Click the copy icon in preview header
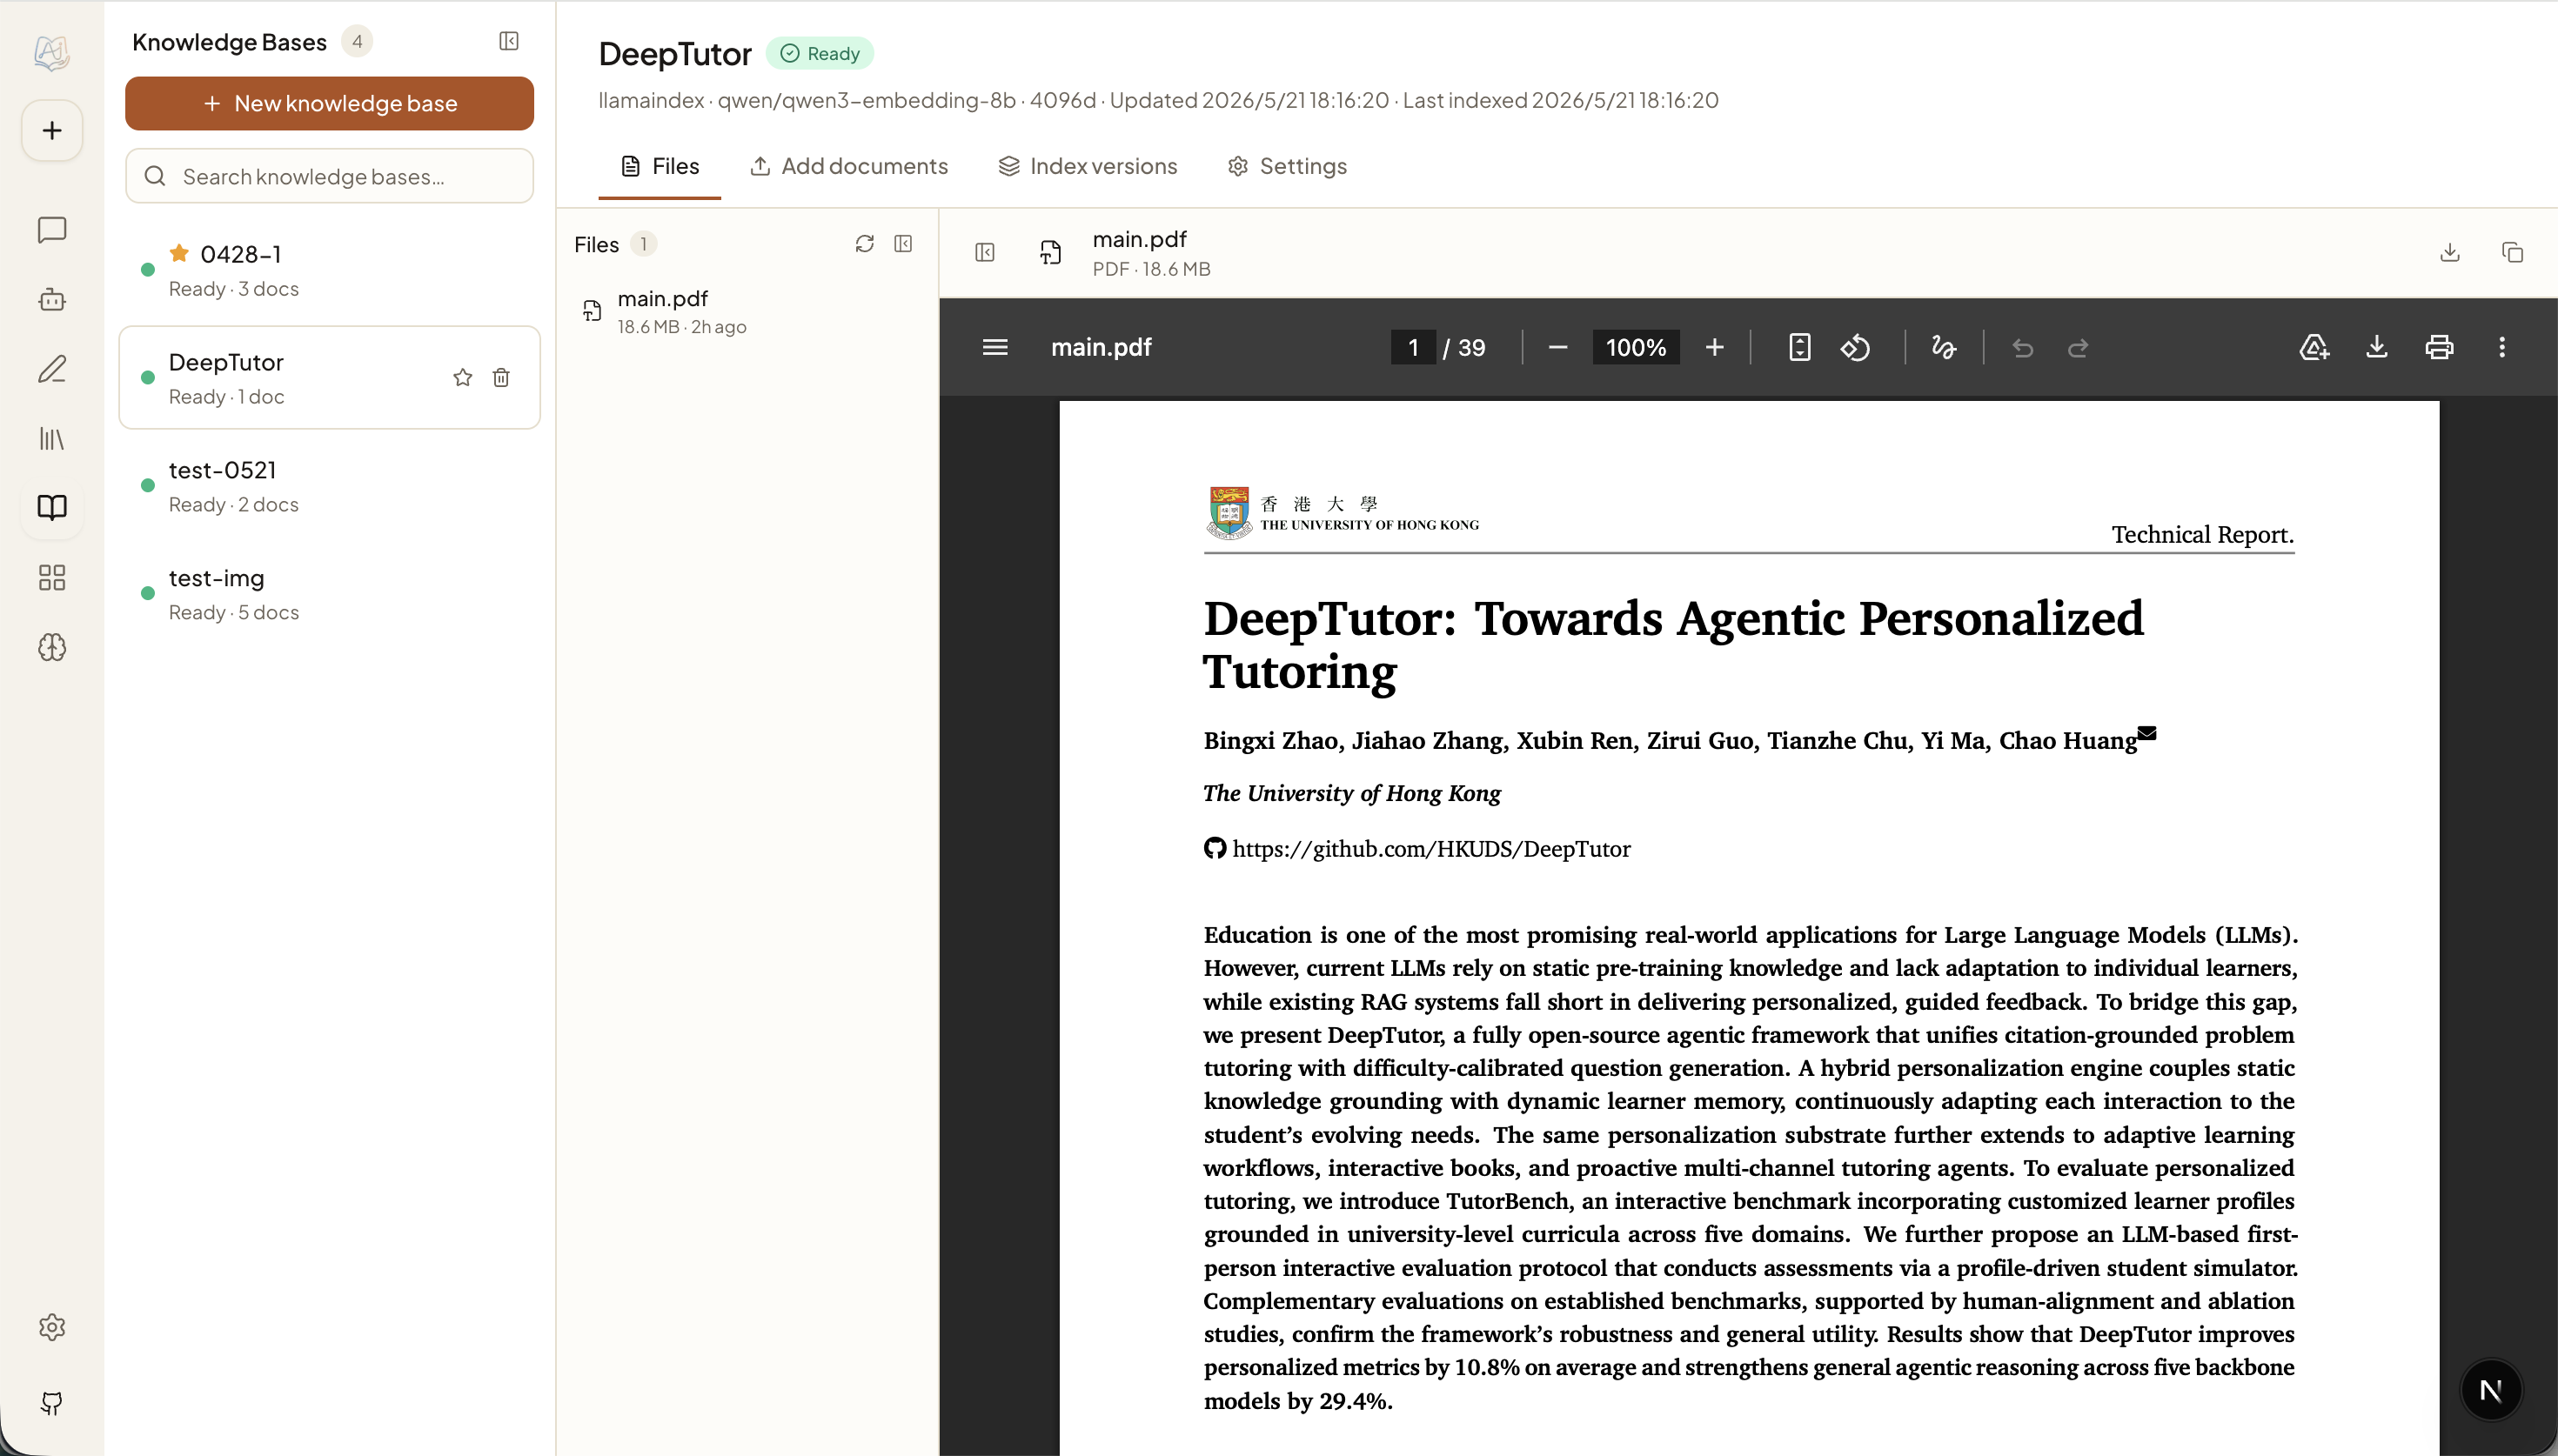 click(2513, 252)
